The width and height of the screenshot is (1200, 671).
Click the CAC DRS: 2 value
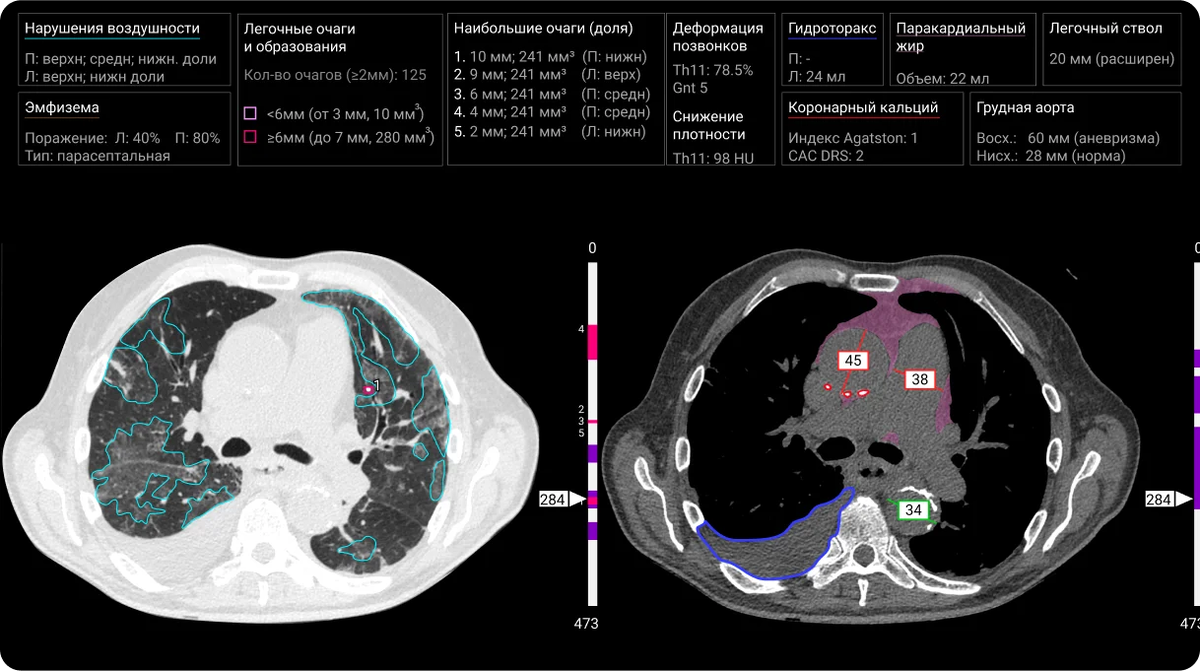827,156
